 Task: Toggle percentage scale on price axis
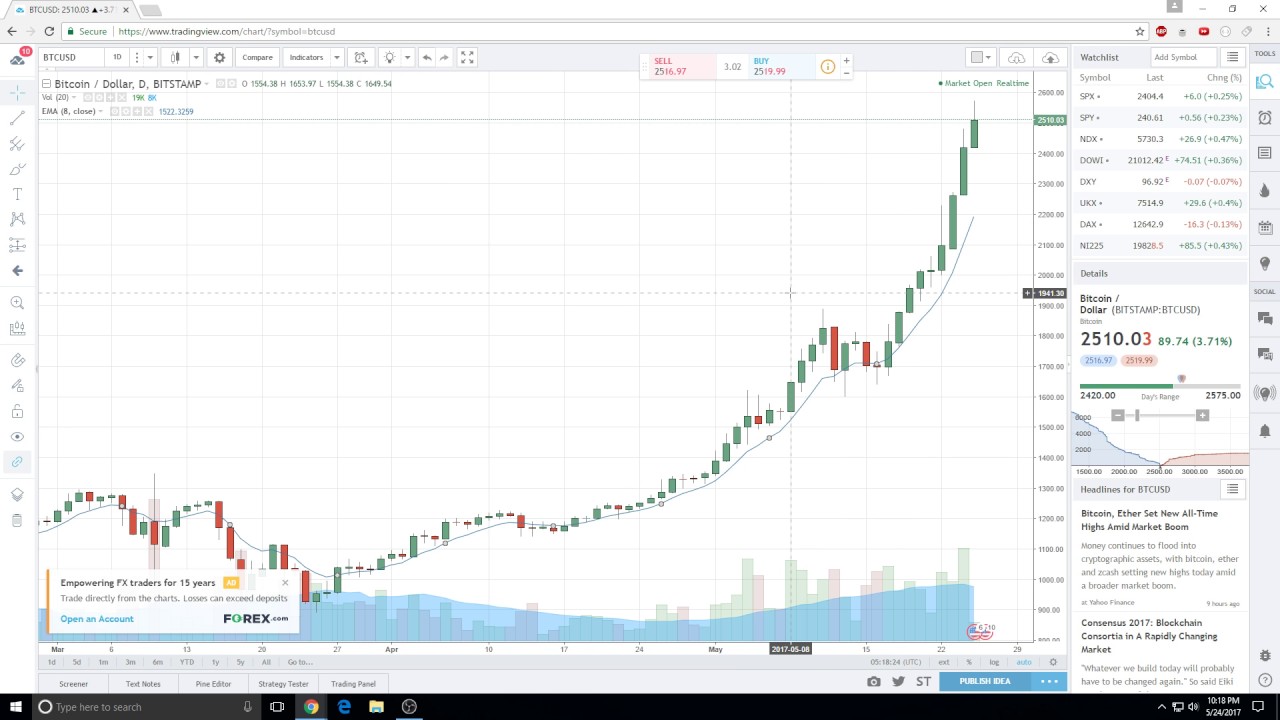click(968, 662)
